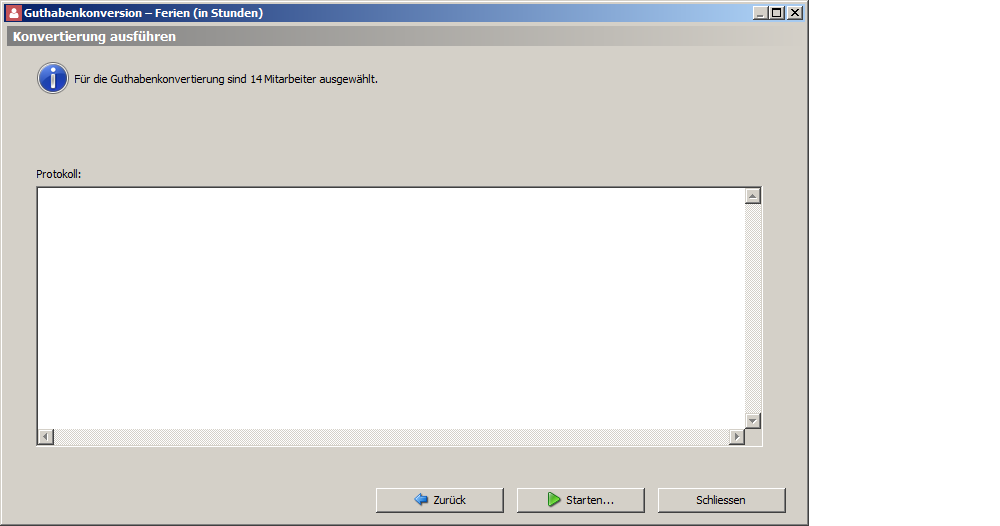Minimize the Guthabenkonversion window
The image size is (1000, 526).
(x=760, y=13)
